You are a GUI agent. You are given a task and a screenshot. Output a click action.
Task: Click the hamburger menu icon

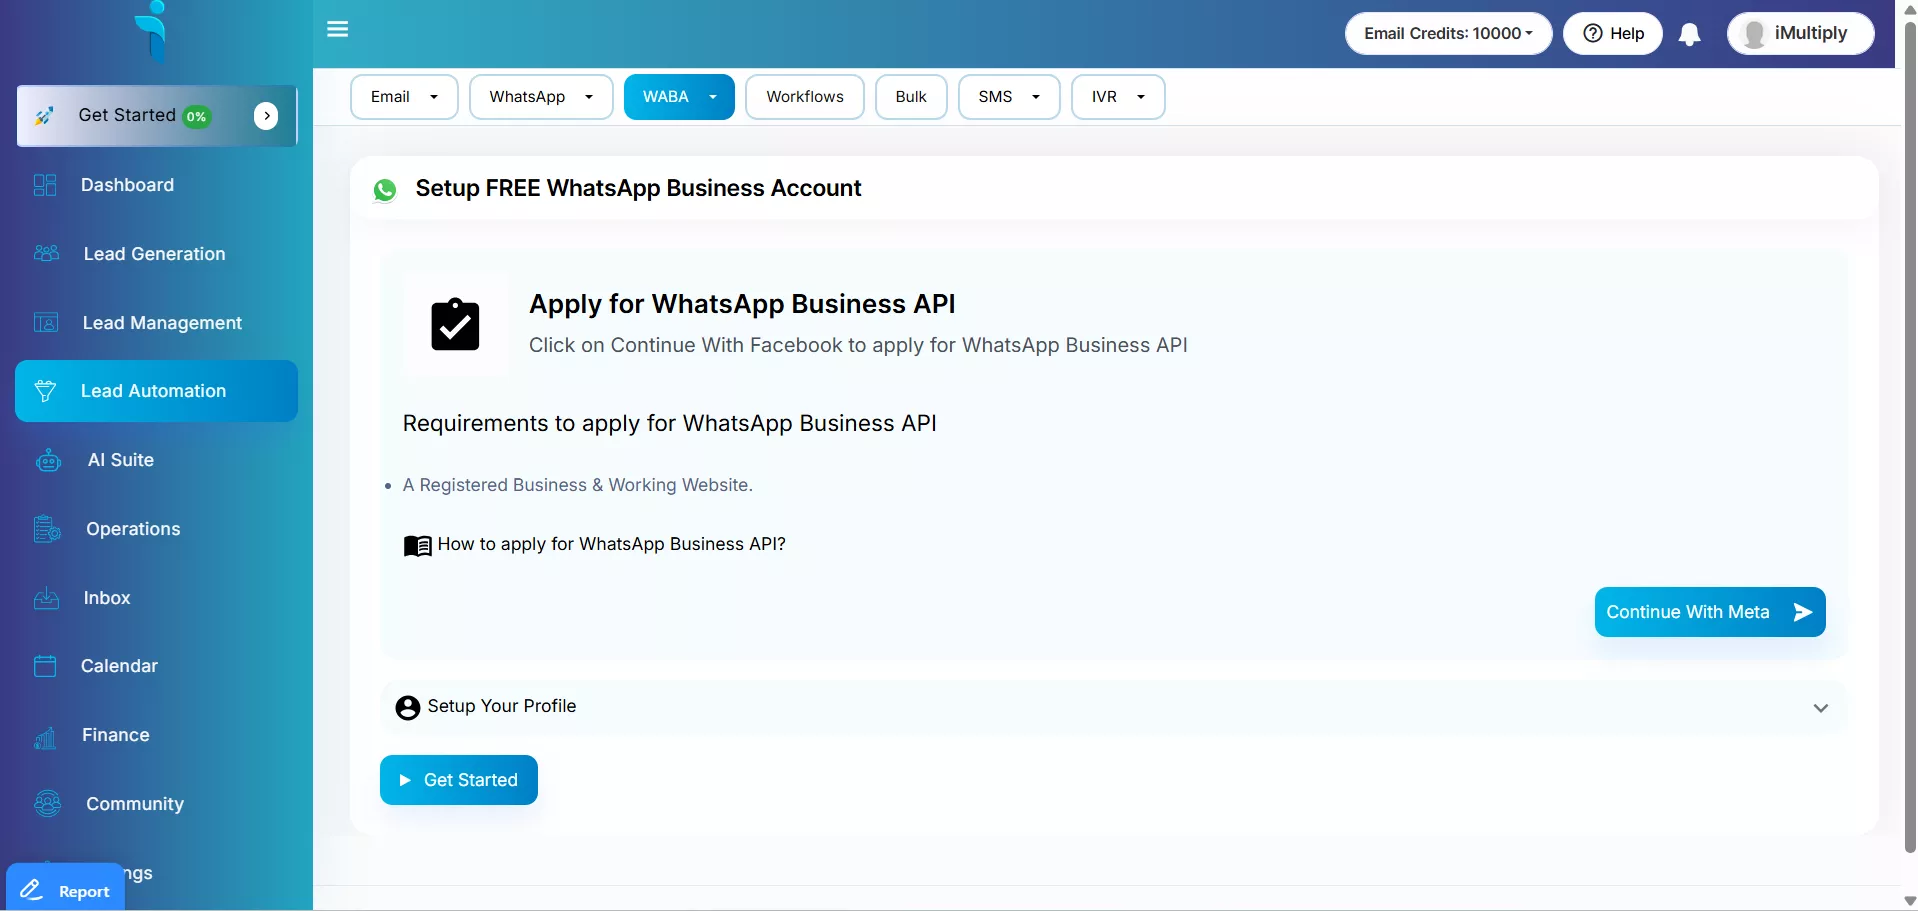coord(338,29)
